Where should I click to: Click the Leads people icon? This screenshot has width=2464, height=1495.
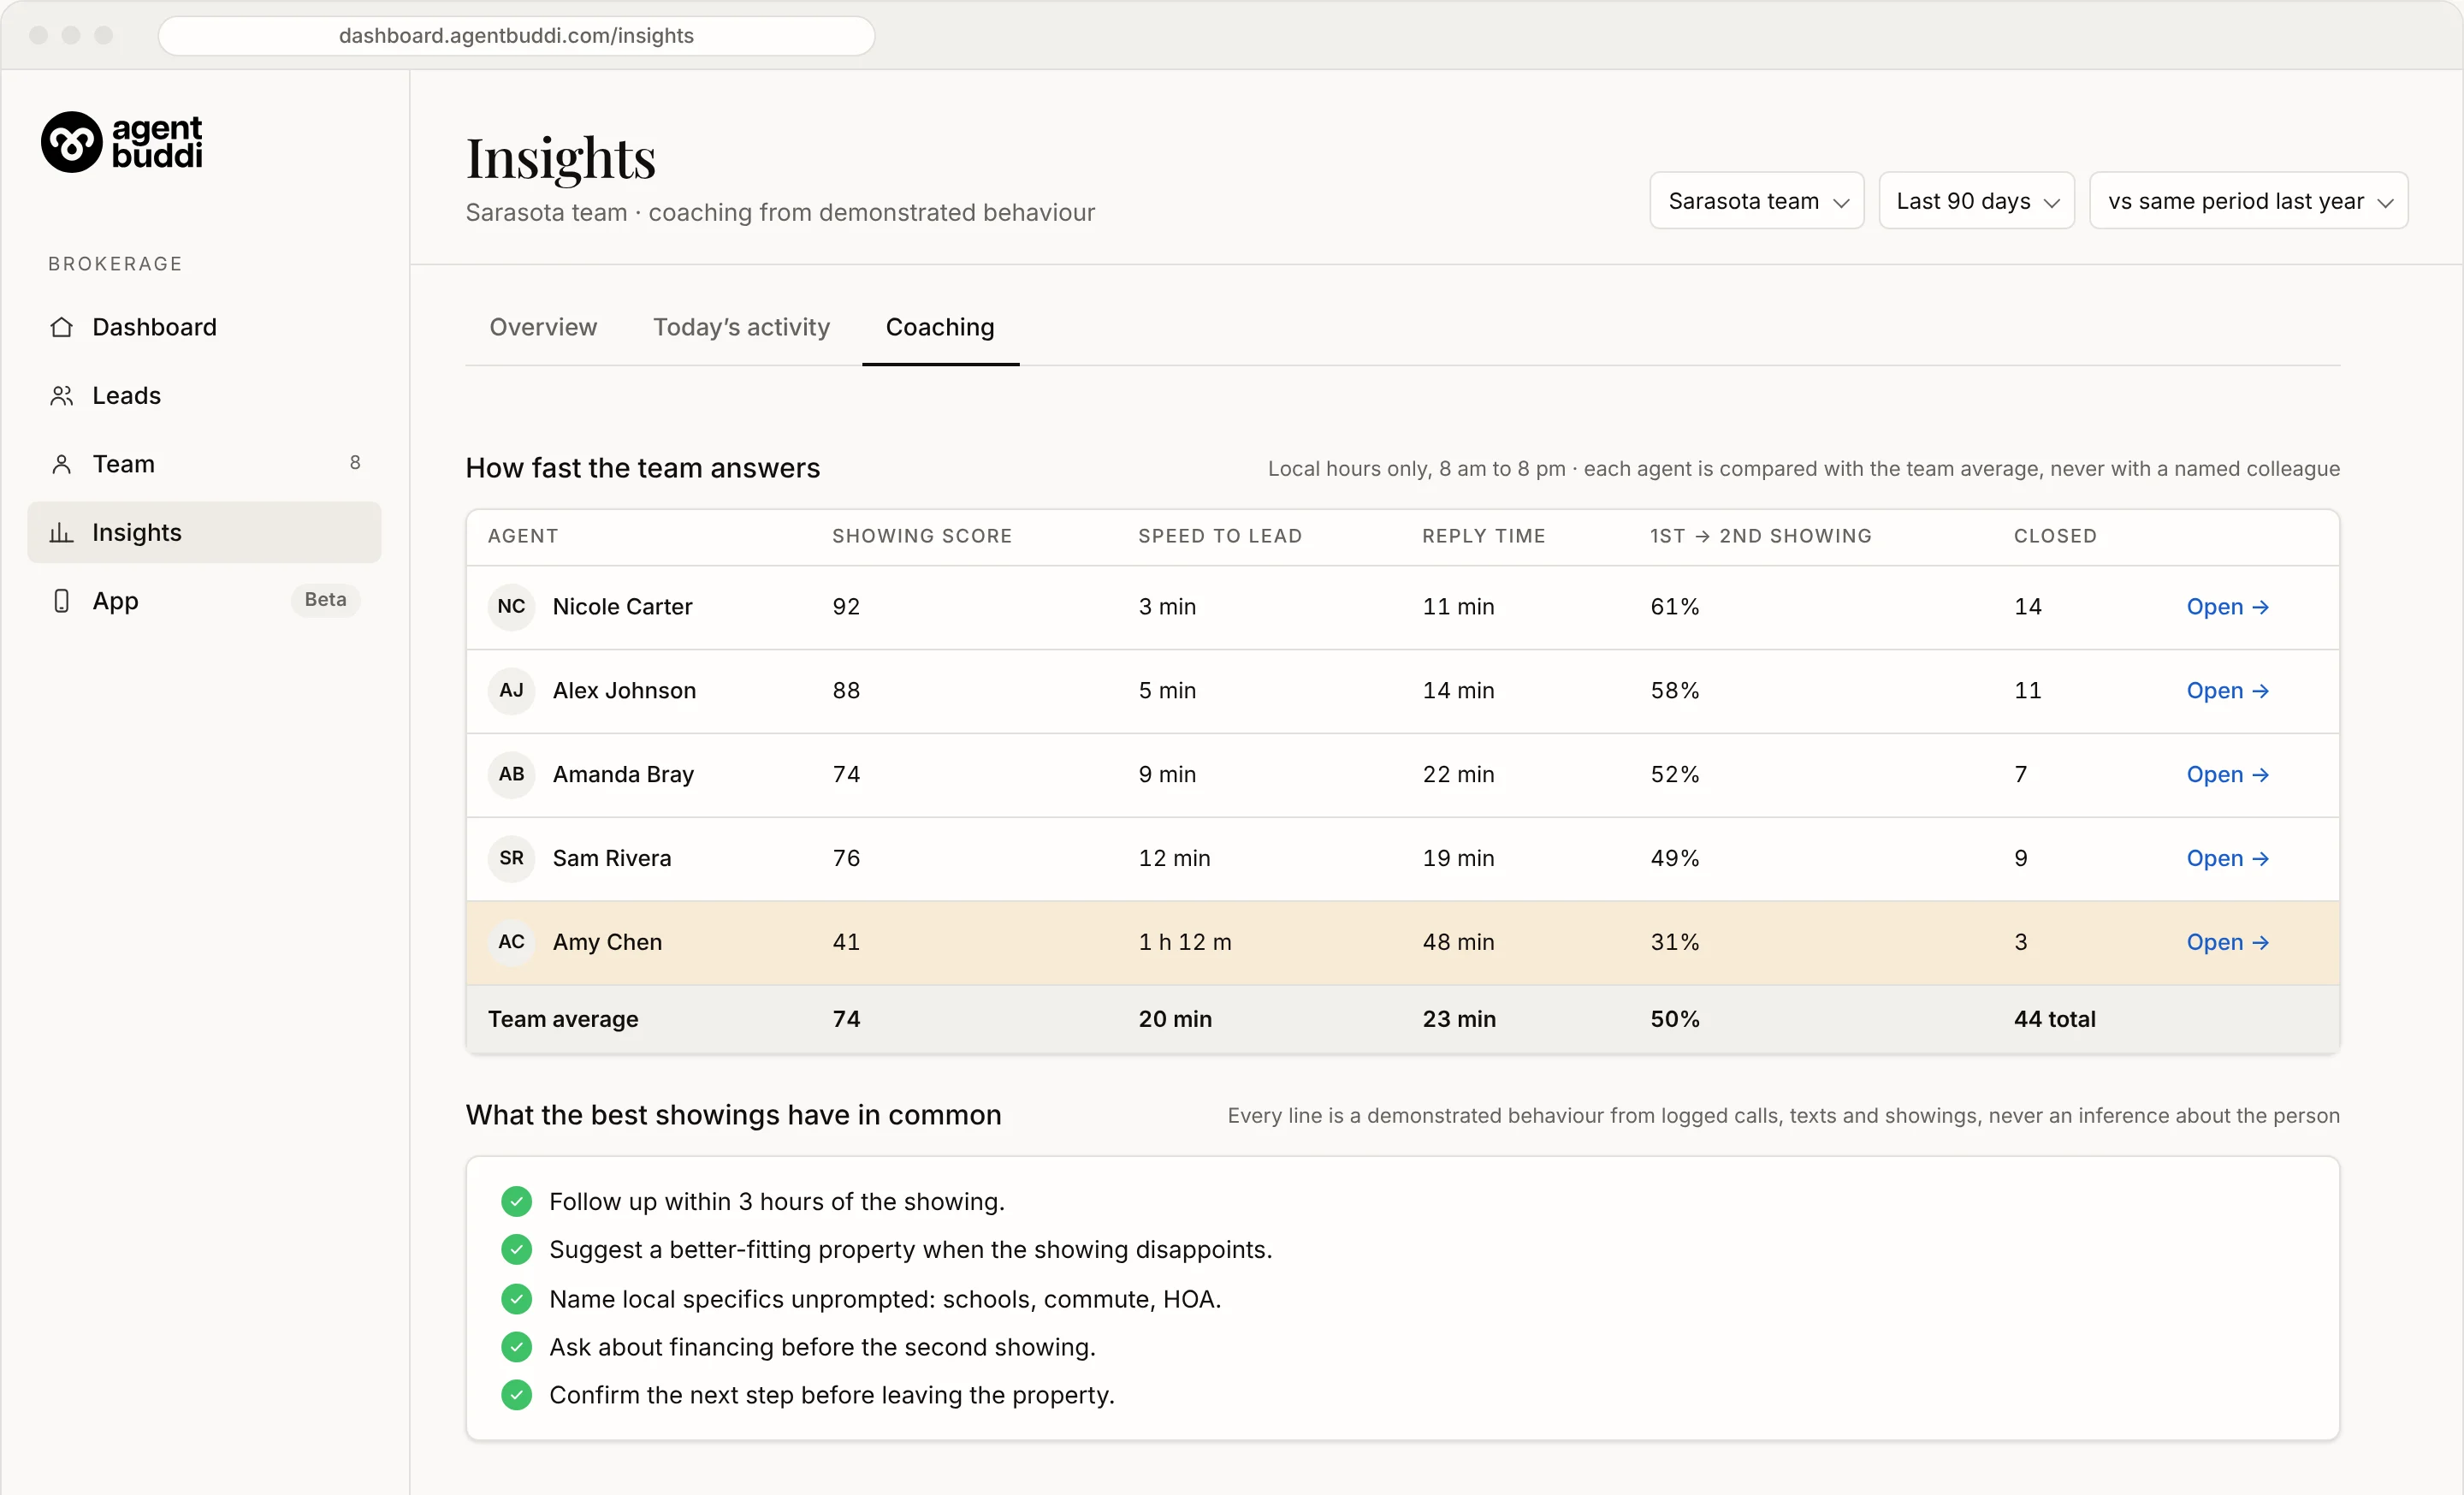tap(62, 396)
